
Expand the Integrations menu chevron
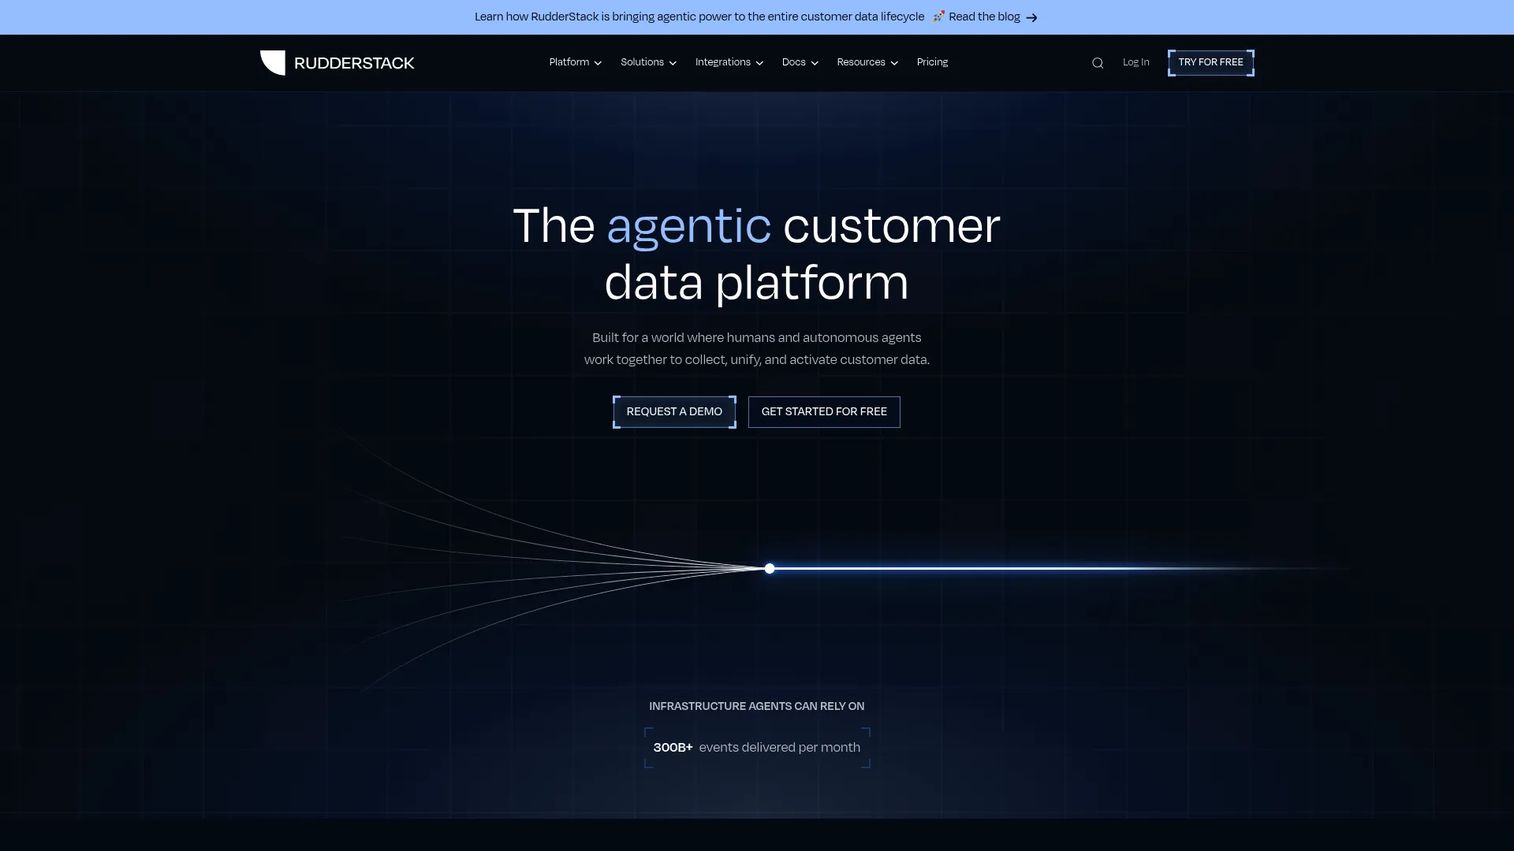(760, 63)
